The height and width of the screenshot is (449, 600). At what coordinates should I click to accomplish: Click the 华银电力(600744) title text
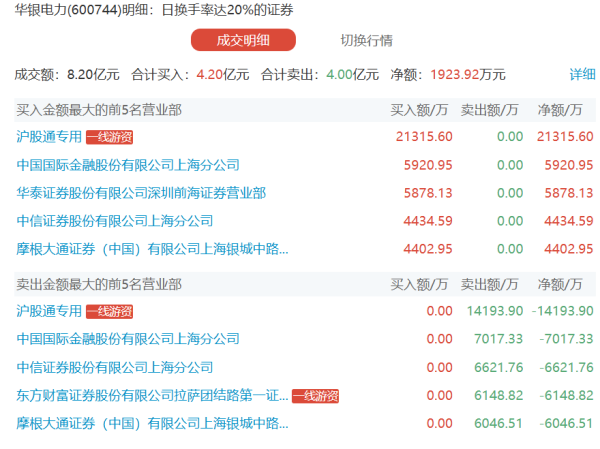(60, 12)
